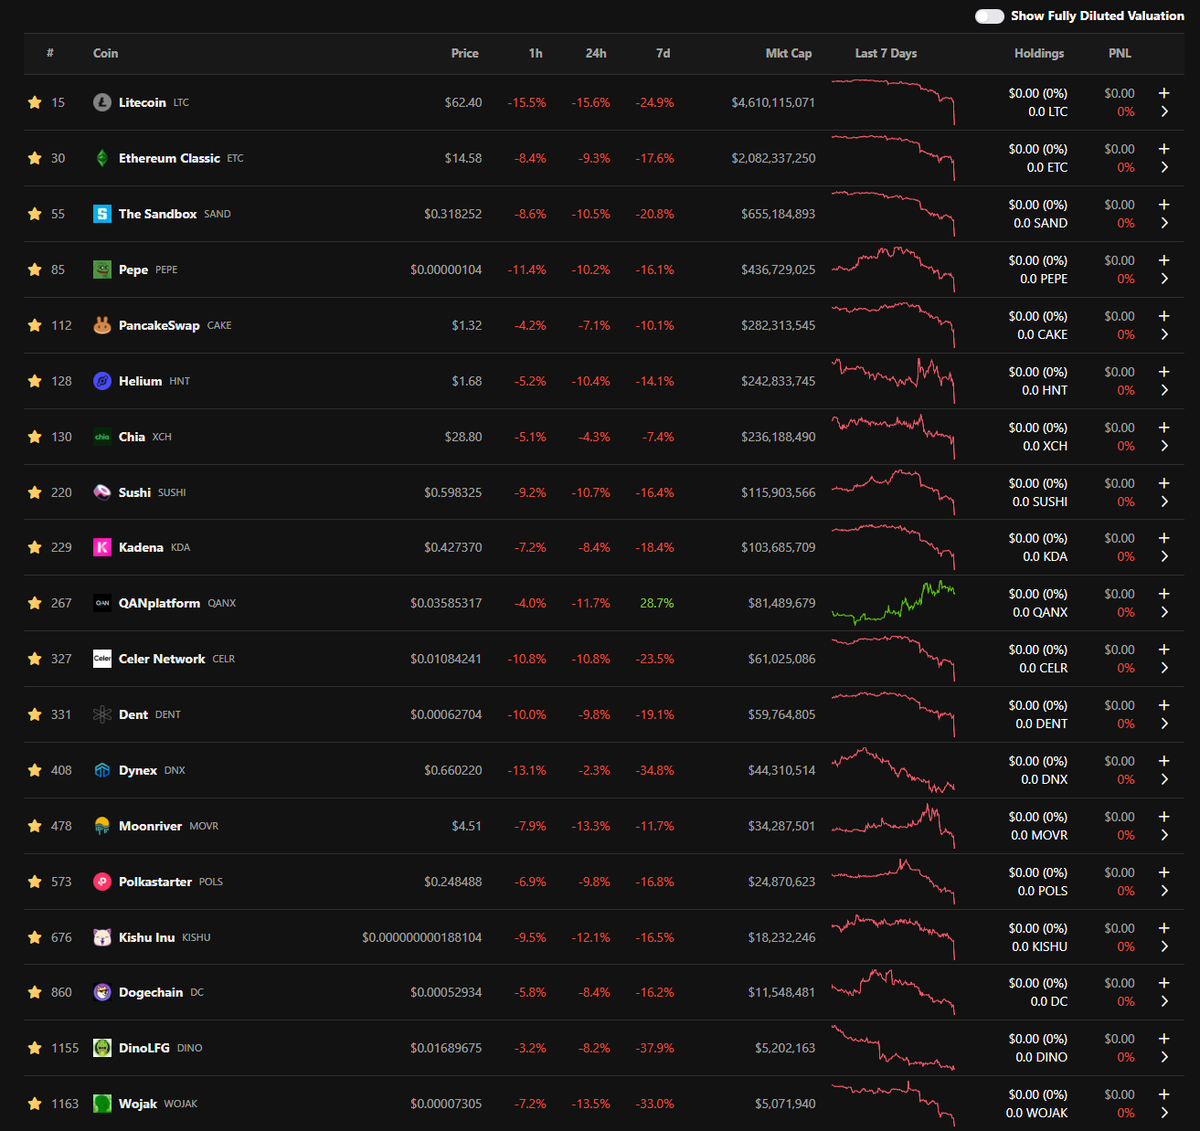The image size is (1200, 1131).
Task: Click the Pepe frog icon
Action: pyautogui.click(x=102, y=269)
